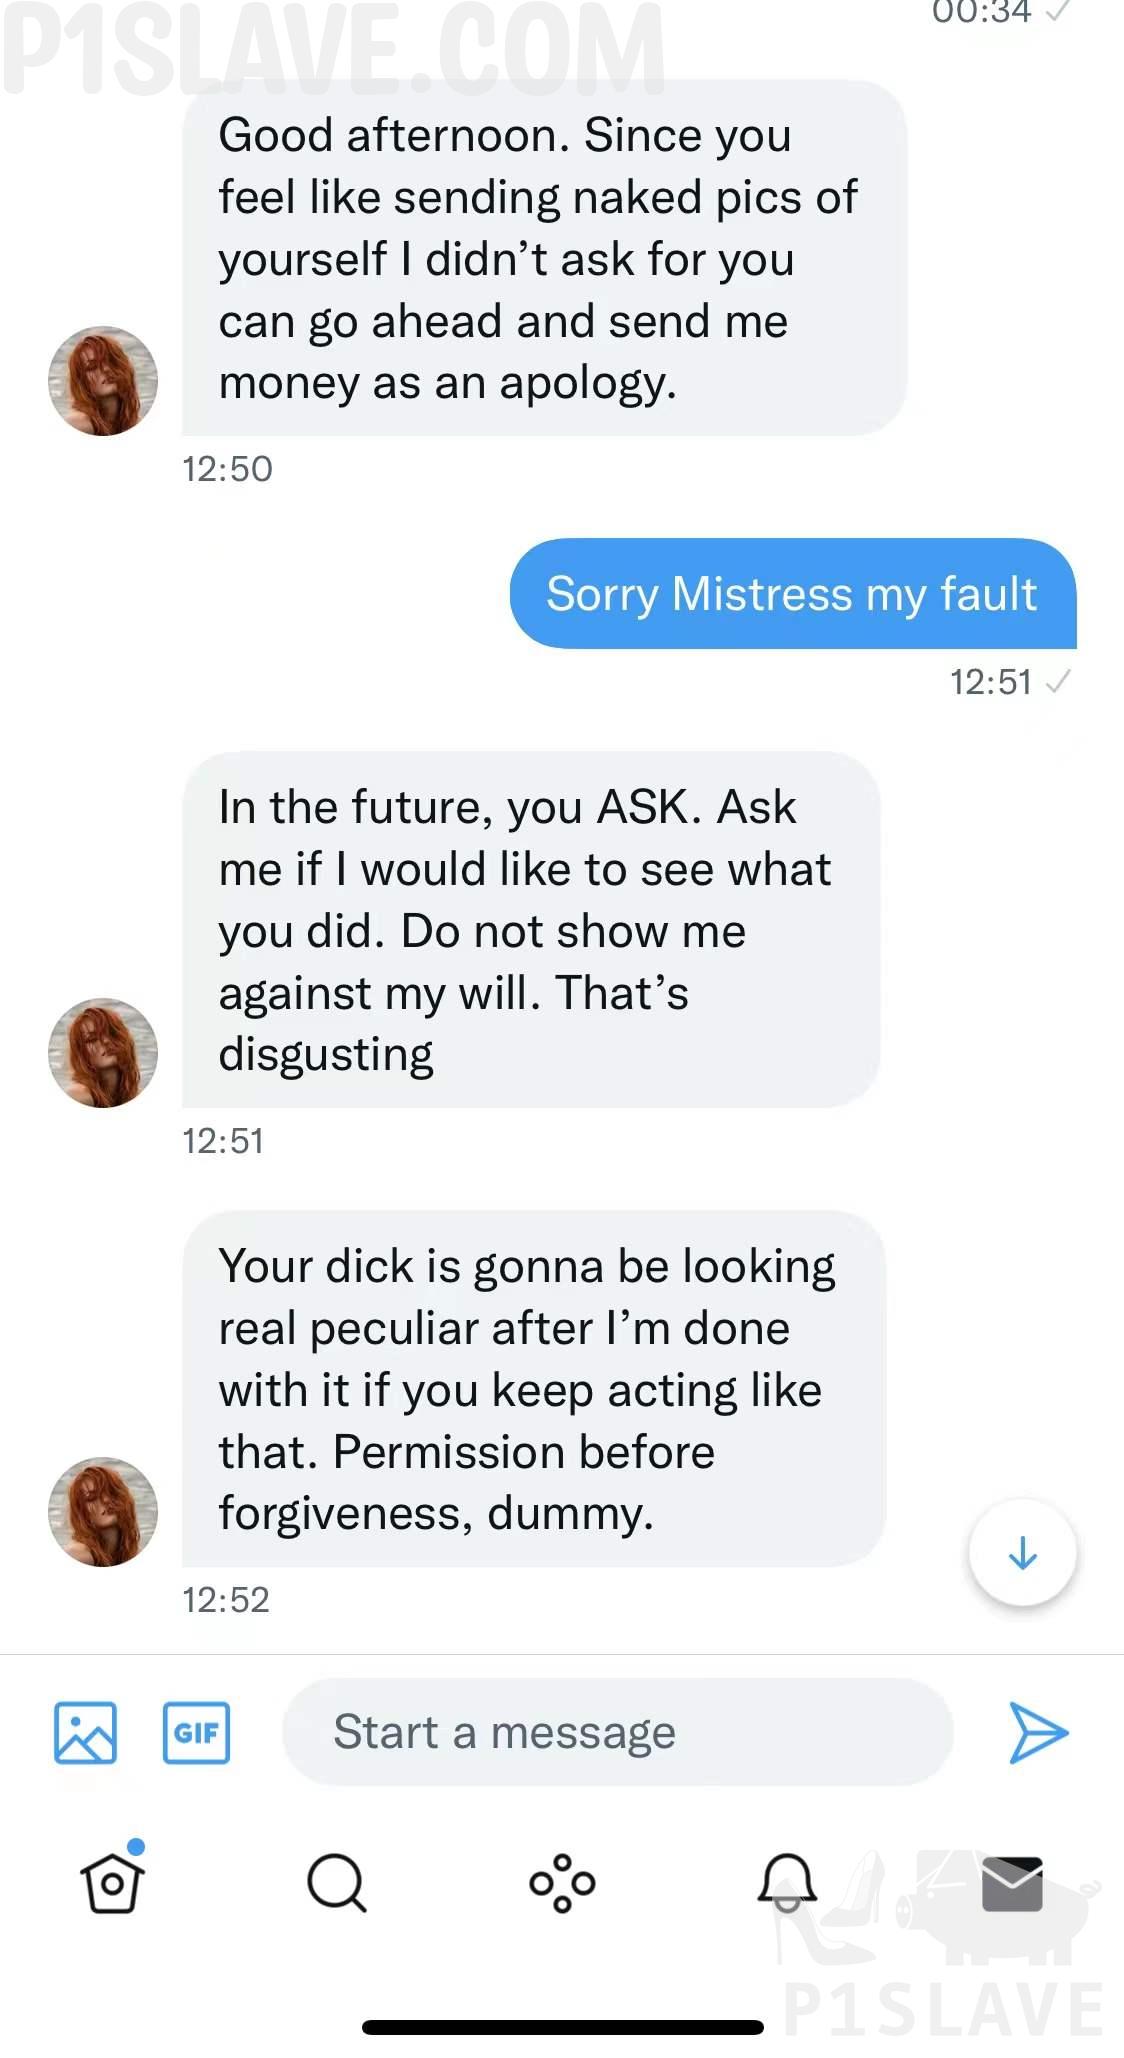Open the image attachment picker
This screenshot has height=2058, width=1124.
coord(85,1732)
